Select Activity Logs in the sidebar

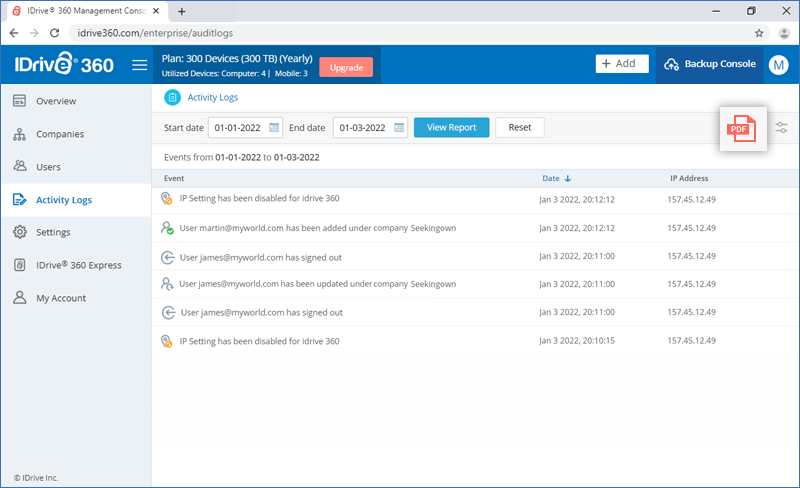(x=77, y=200)
